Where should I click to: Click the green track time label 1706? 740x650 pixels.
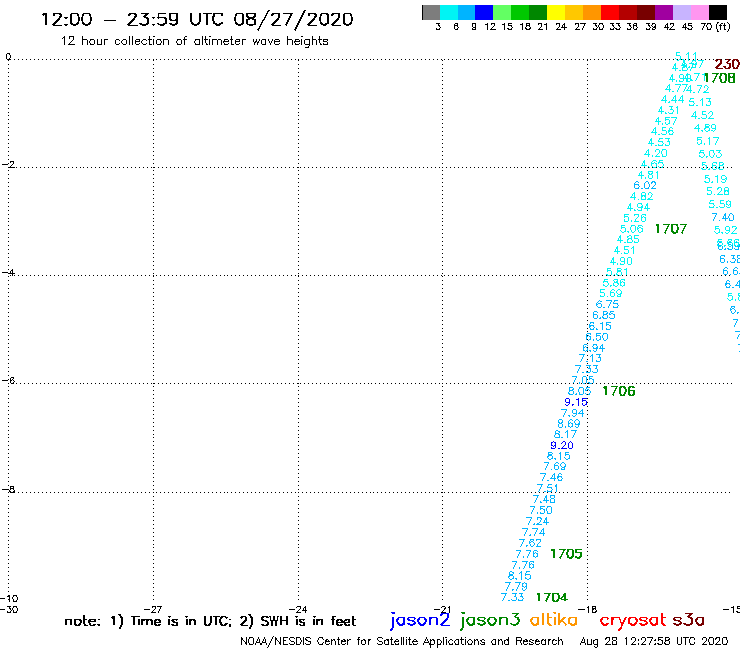[619, 391]
